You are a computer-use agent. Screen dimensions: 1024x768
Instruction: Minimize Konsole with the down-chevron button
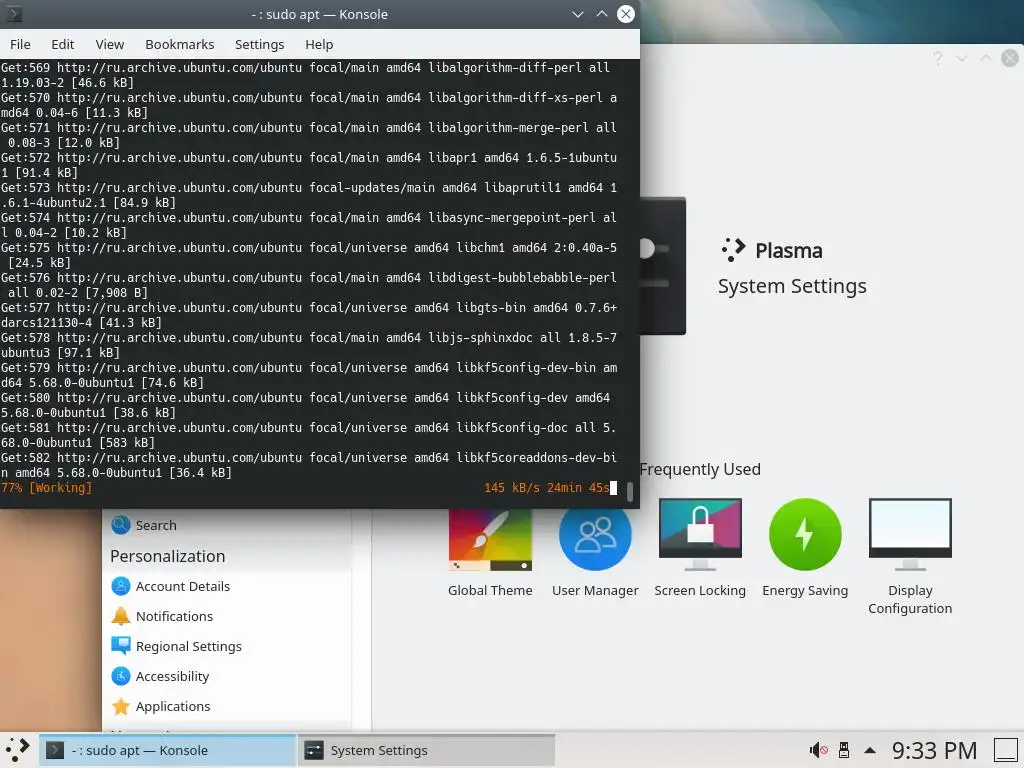pyautogui.click(x=578, y=14)
